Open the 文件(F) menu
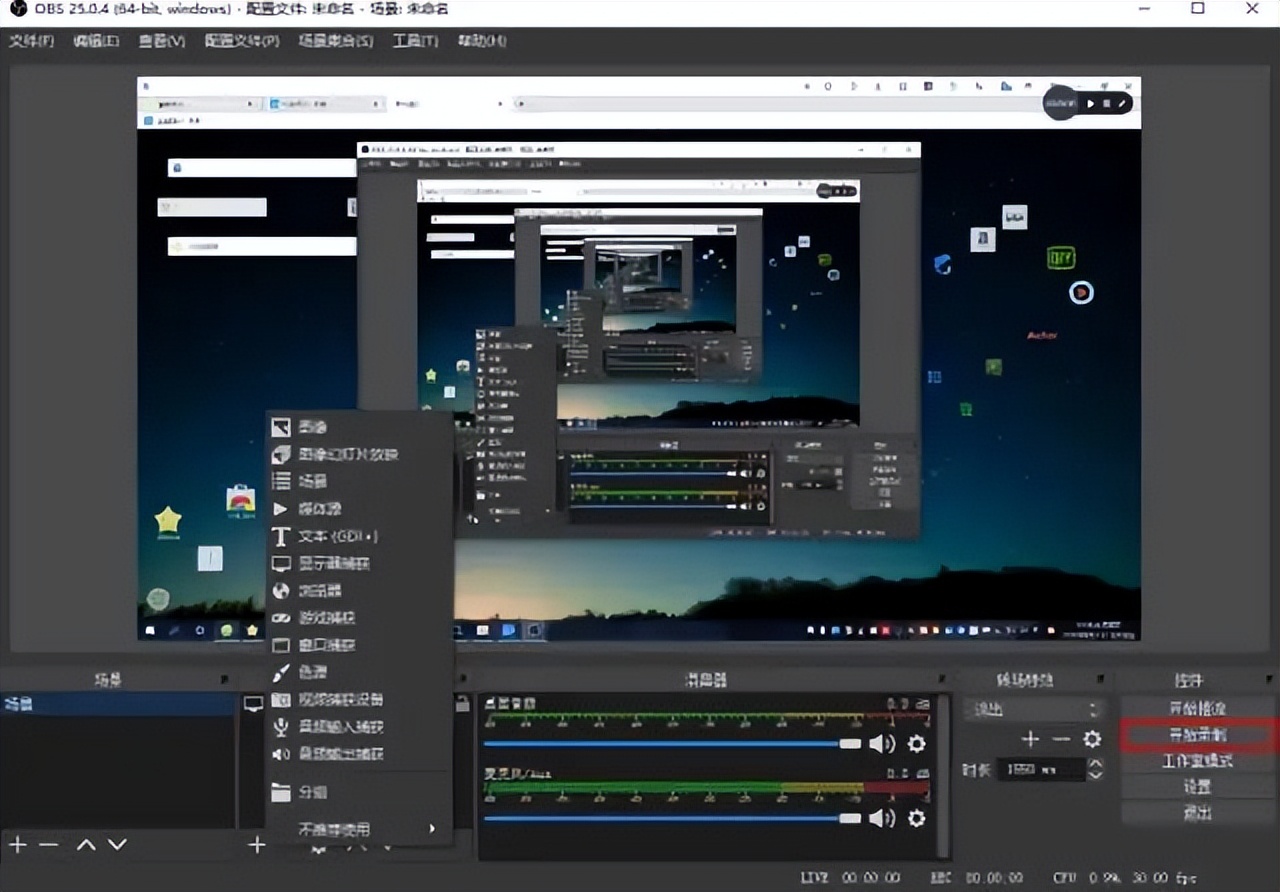Viewport: 1280px width, 892px height. tap(31, 41)
